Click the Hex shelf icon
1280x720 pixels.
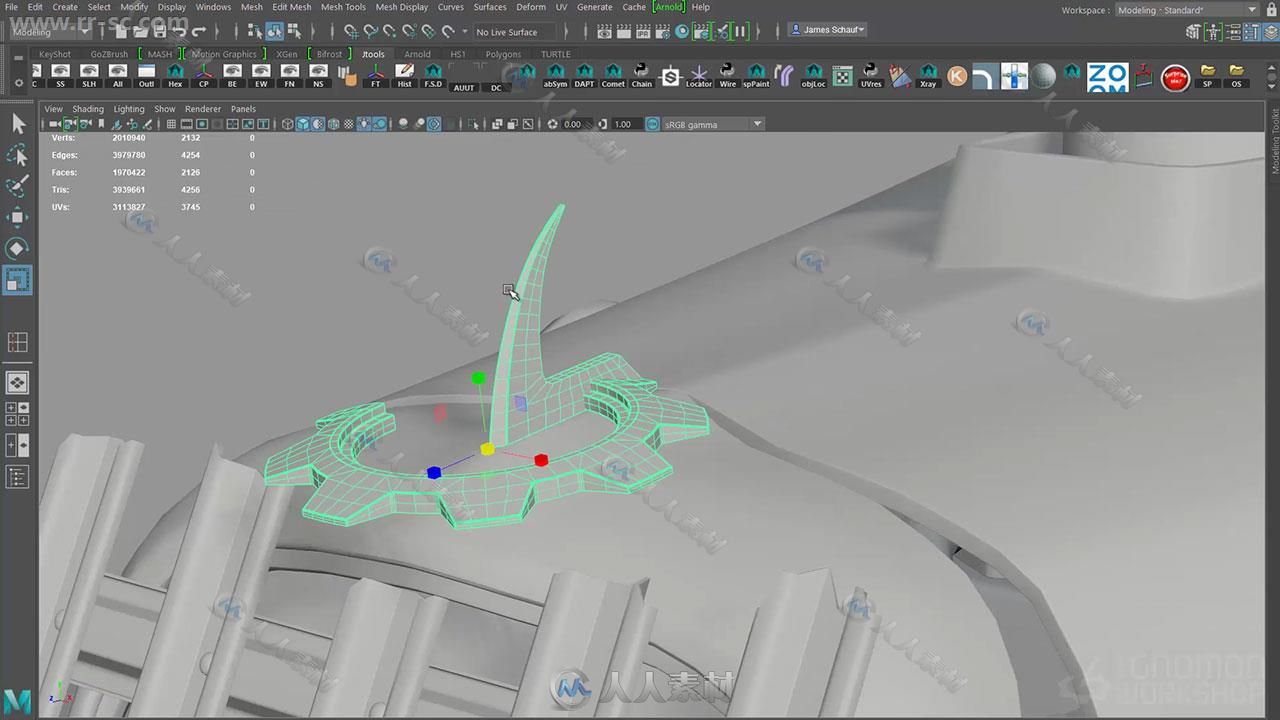point(175,76)
